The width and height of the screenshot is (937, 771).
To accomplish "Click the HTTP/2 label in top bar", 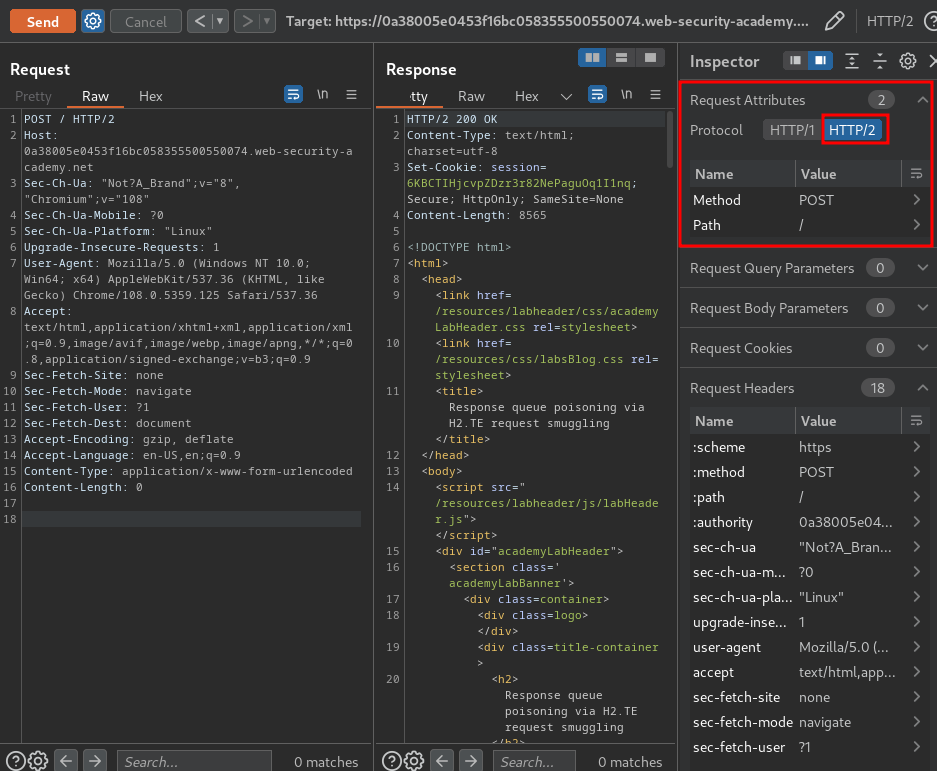I will click(889, 22).
